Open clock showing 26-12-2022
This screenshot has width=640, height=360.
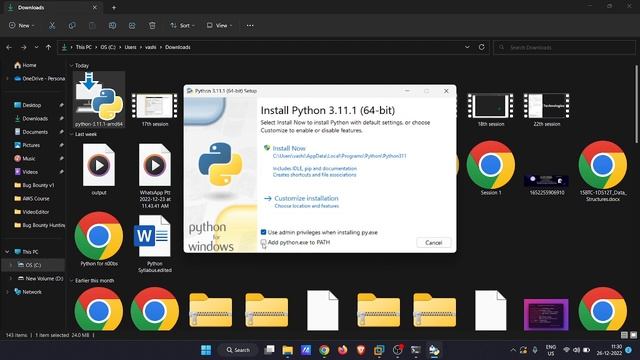[x=609, y=350]
